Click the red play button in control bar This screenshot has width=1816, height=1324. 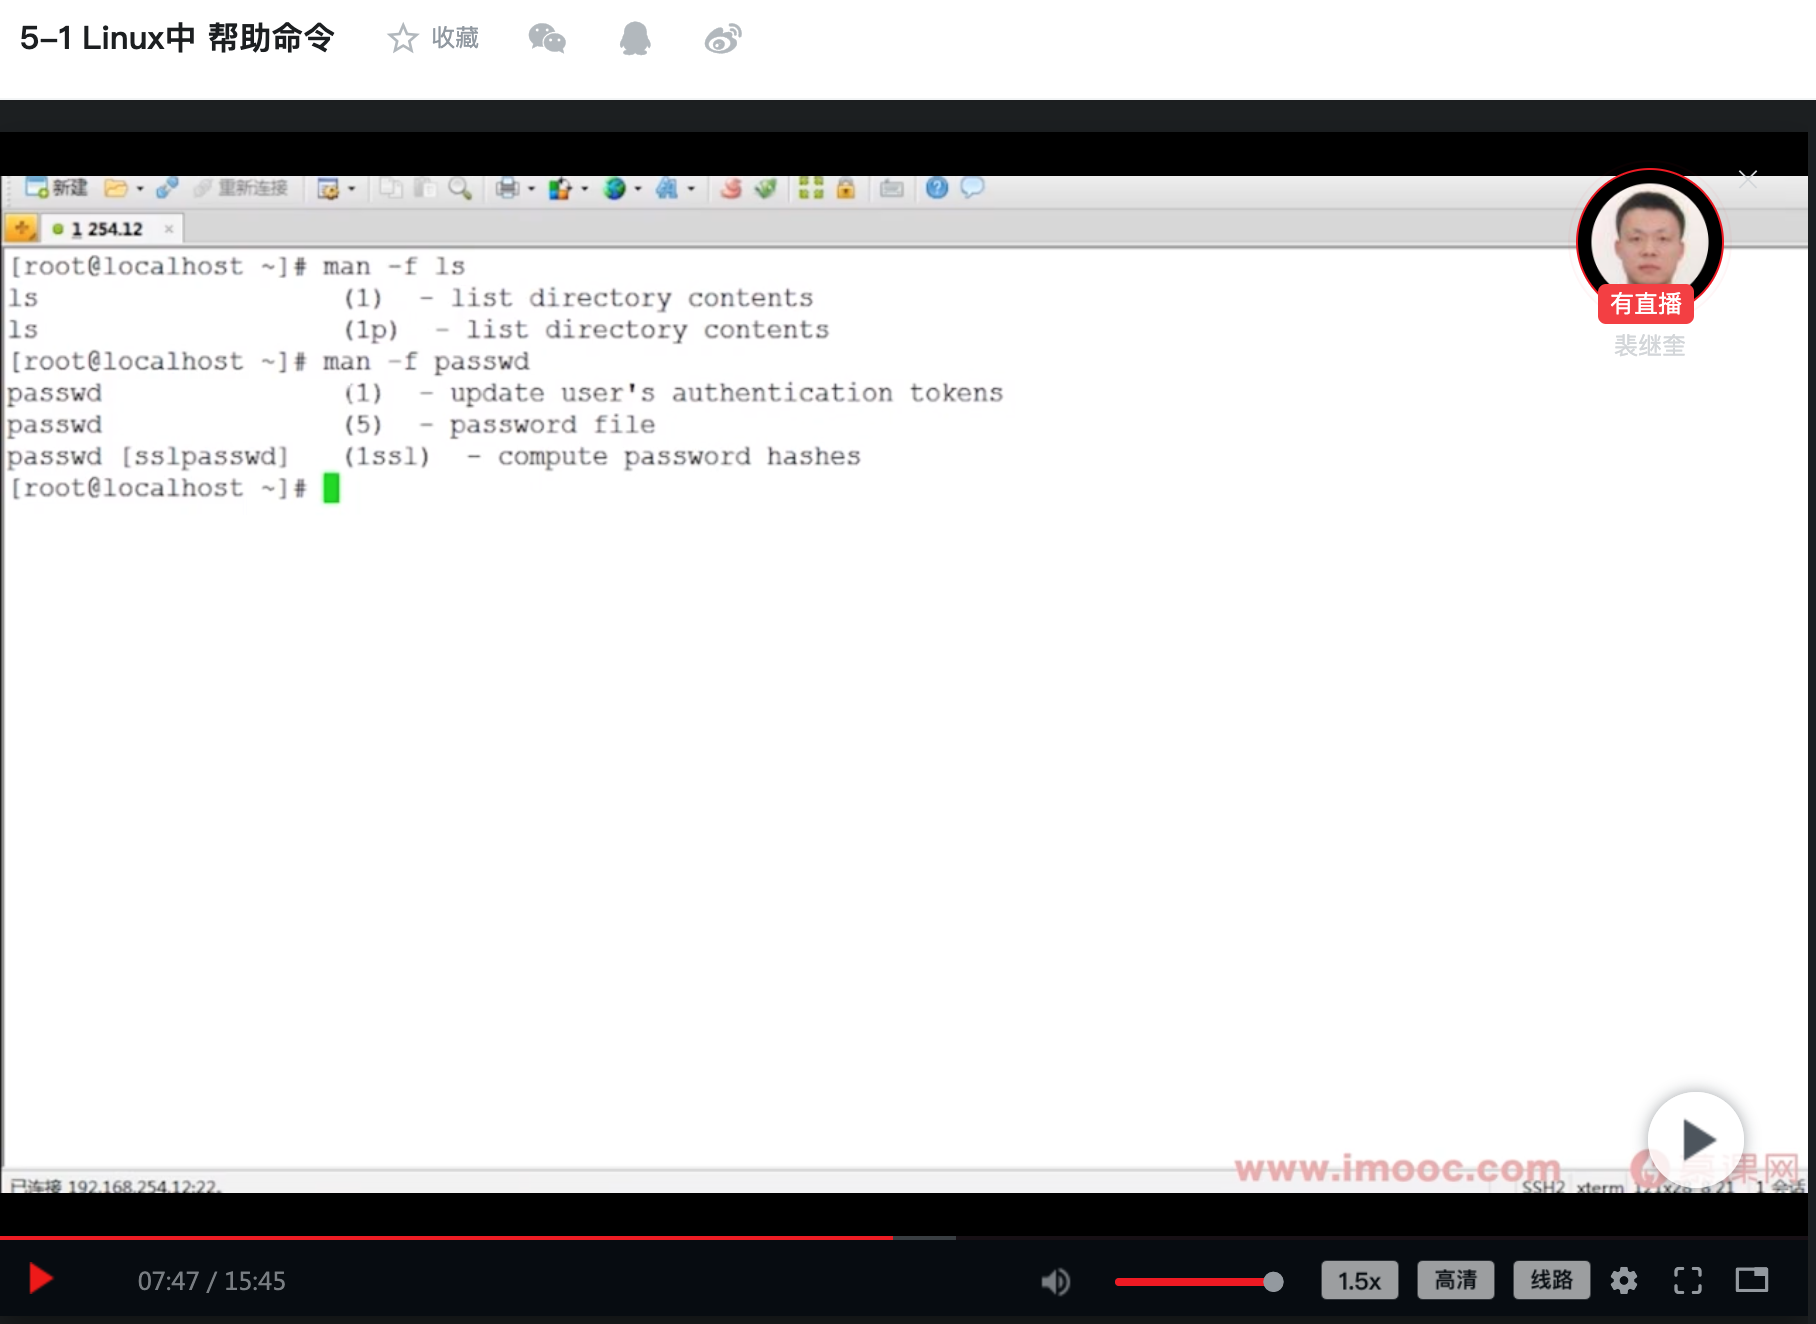point(41,1279)
